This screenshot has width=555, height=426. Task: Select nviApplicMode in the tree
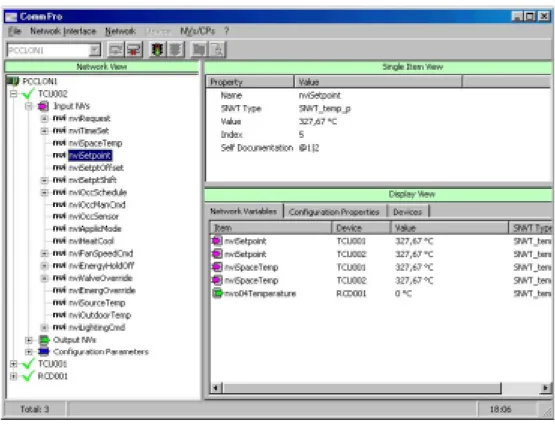95,229
